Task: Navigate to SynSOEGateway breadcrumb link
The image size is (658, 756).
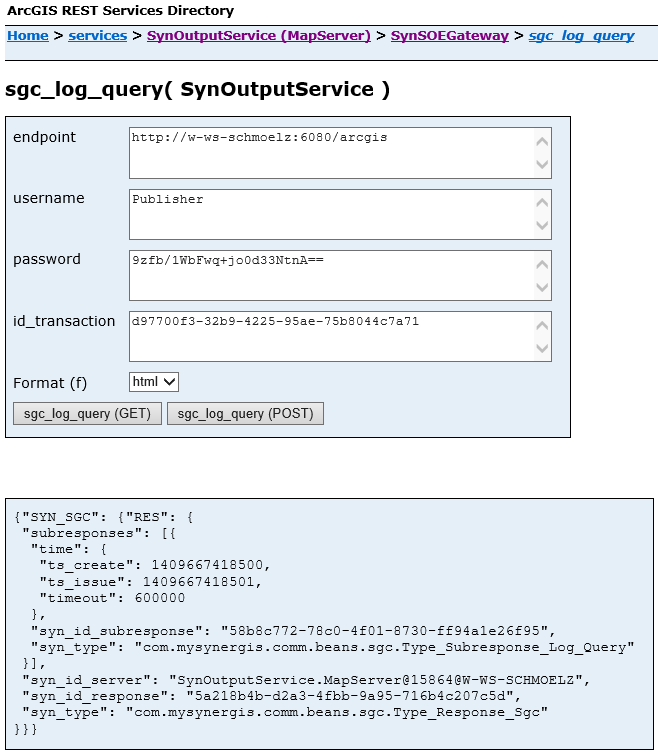Action: [449, 36]
